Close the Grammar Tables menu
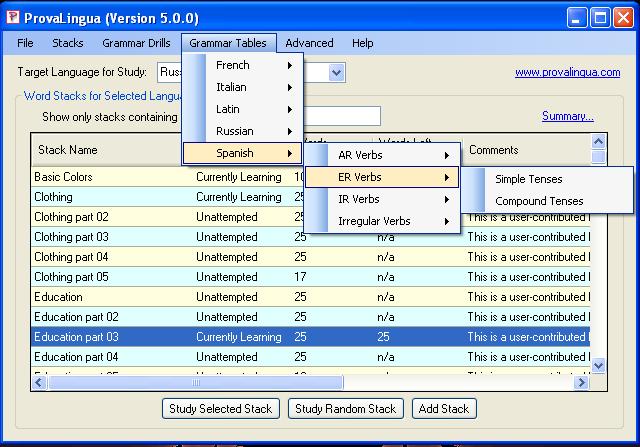Viewport: 640px width, 447px height. click(x=228, y=43)
